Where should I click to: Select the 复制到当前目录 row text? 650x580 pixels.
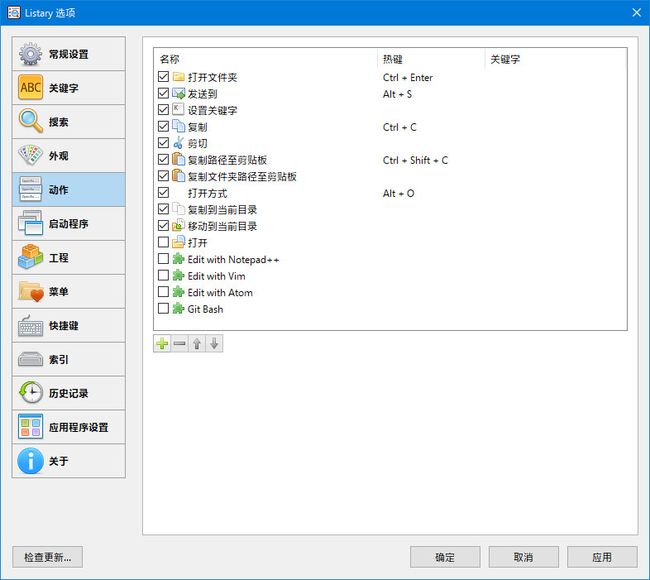click(x=223, y=210)
